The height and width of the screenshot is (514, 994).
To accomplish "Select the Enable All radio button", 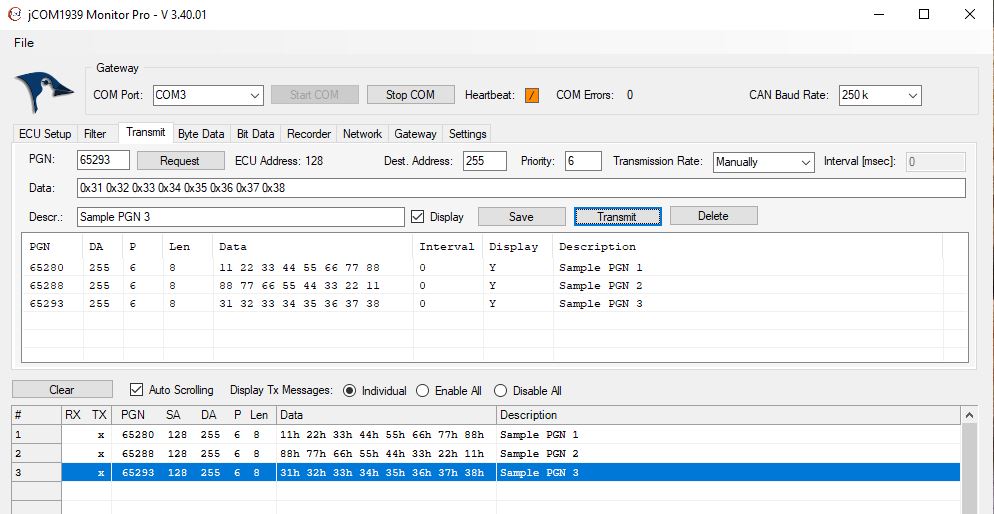I will pyautogui.click(x=423, y=391).
